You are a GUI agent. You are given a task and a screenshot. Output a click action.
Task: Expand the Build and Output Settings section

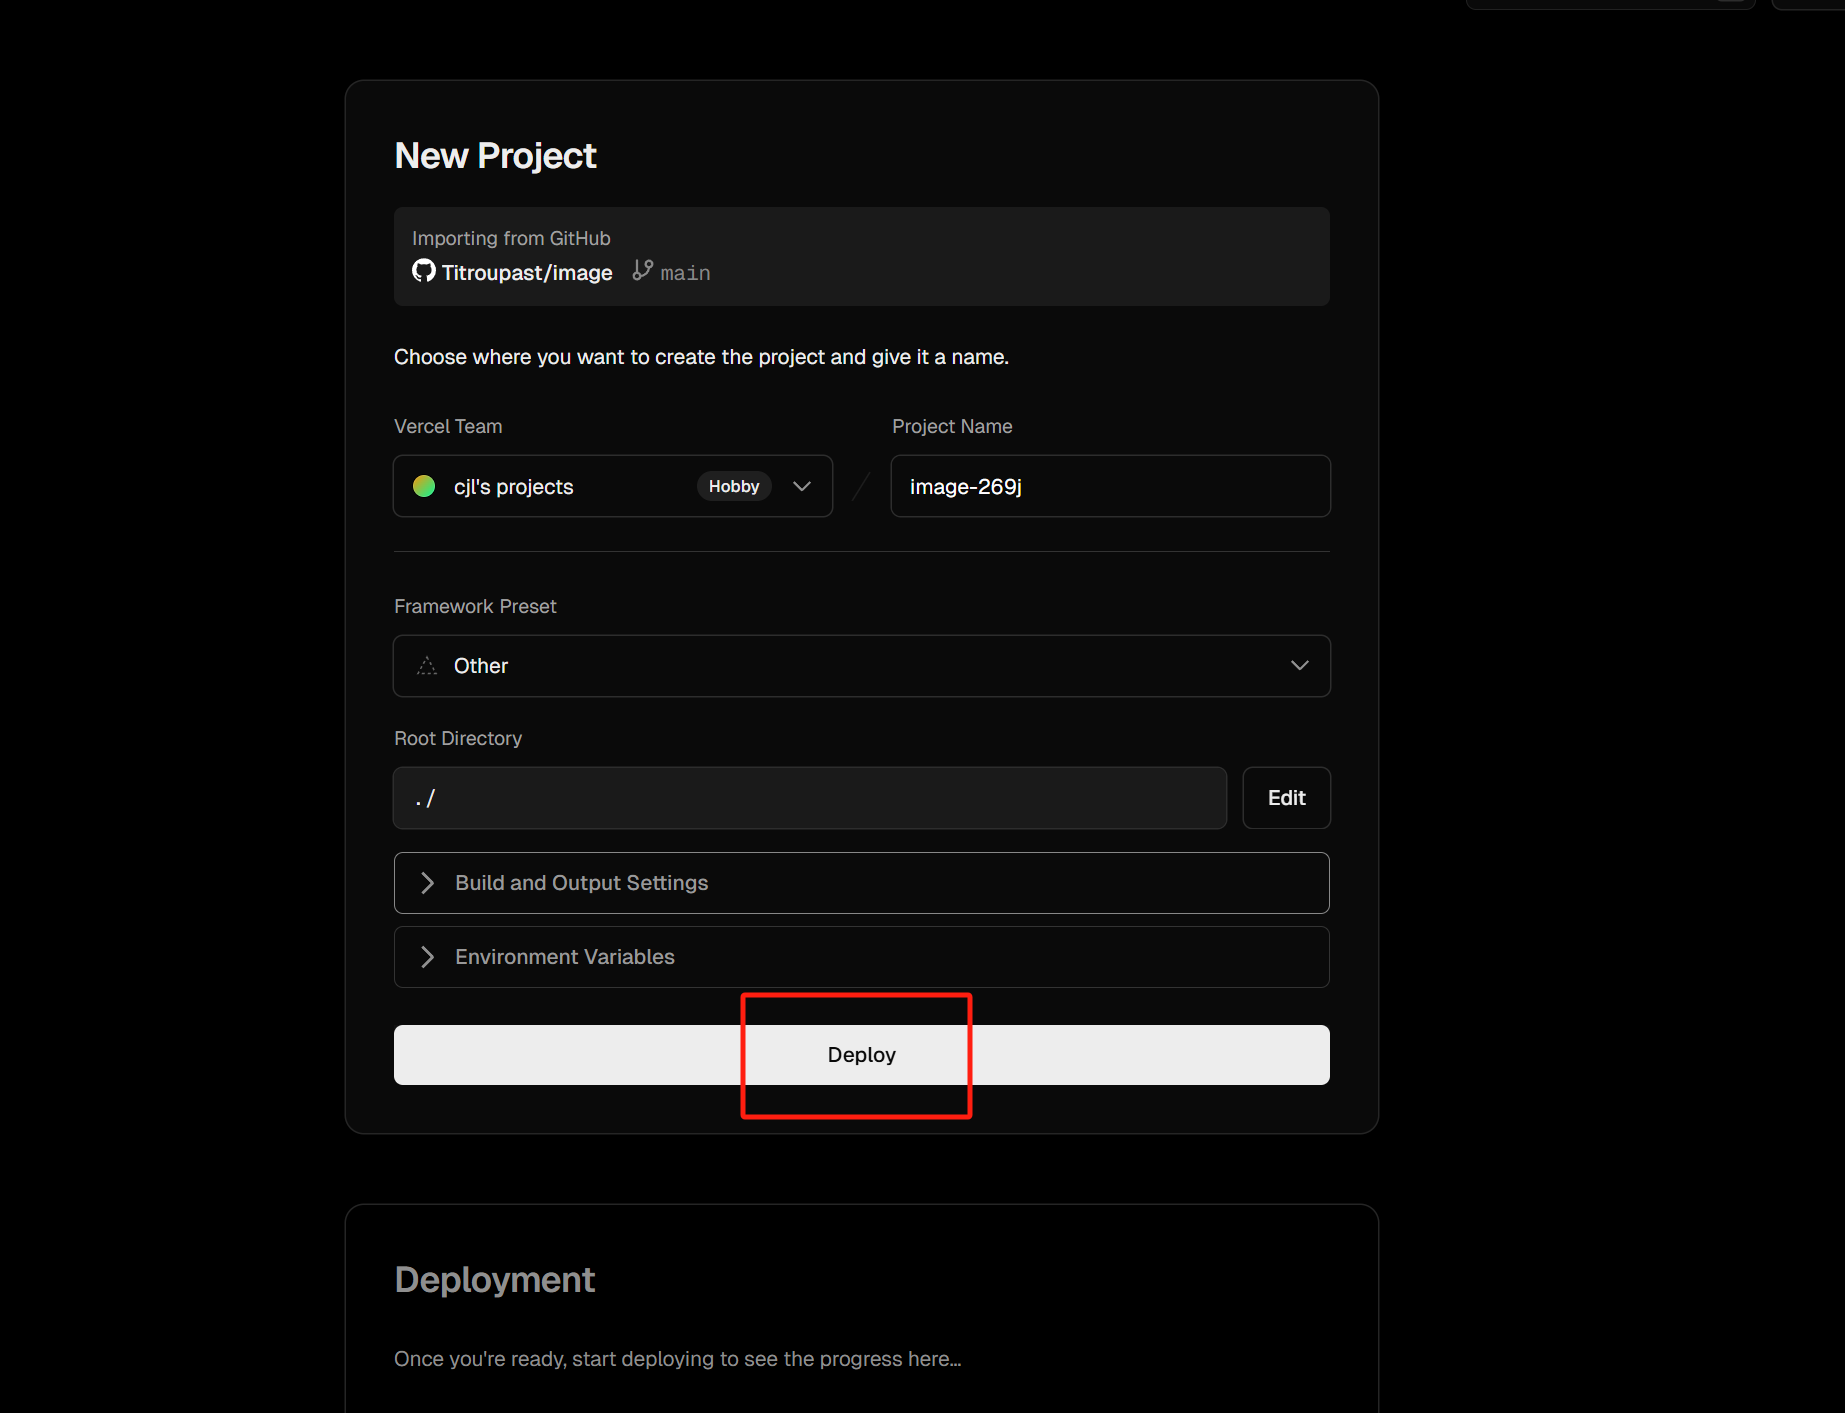(x=582, y=883)
